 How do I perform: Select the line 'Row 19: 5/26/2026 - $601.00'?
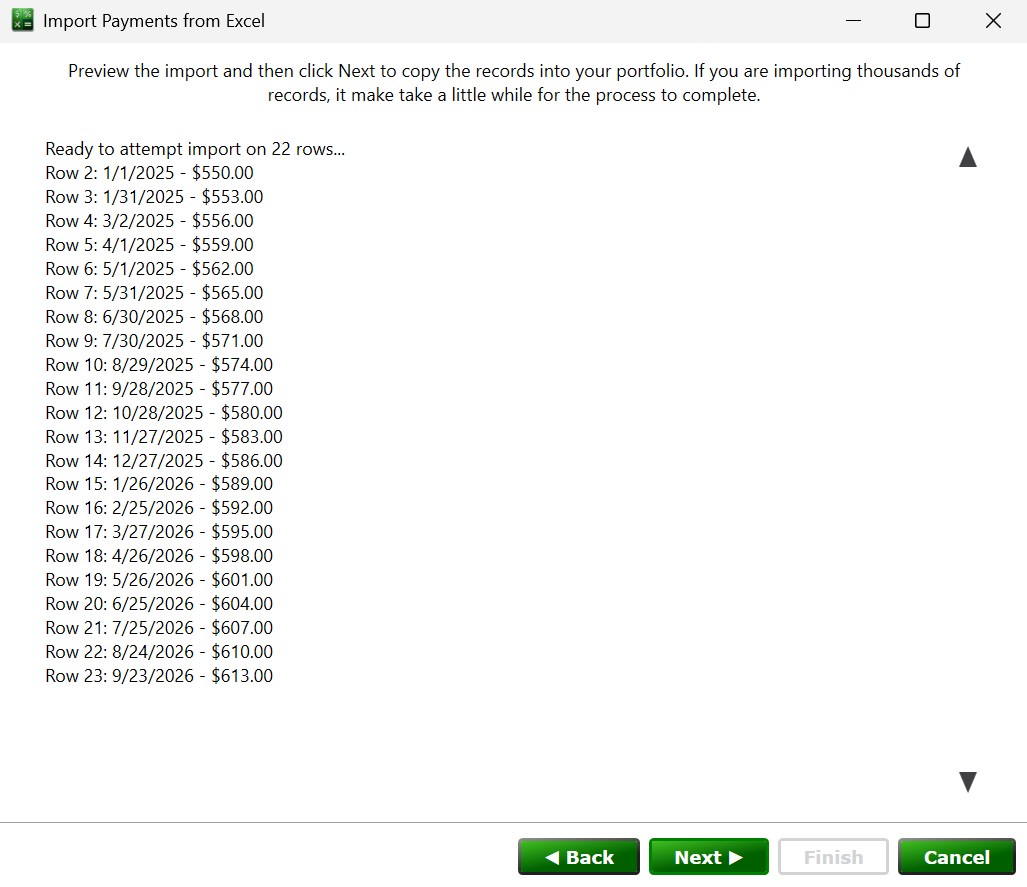tap(159, 580)
